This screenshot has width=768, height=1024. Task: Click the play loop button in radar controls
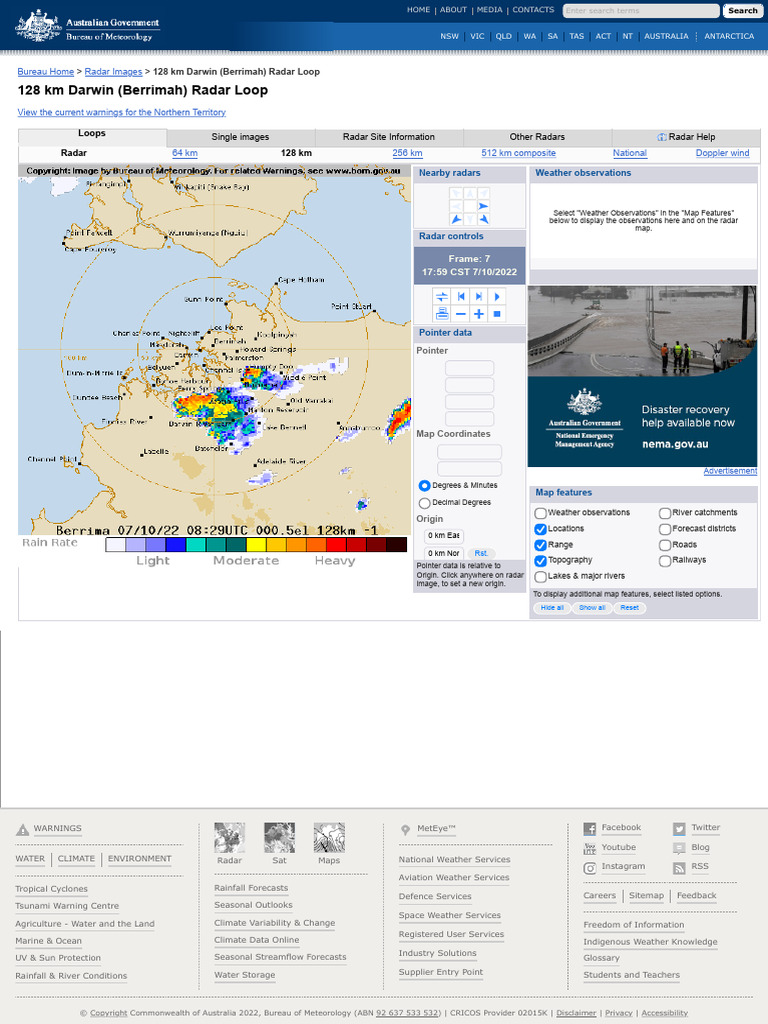(497, 297)
